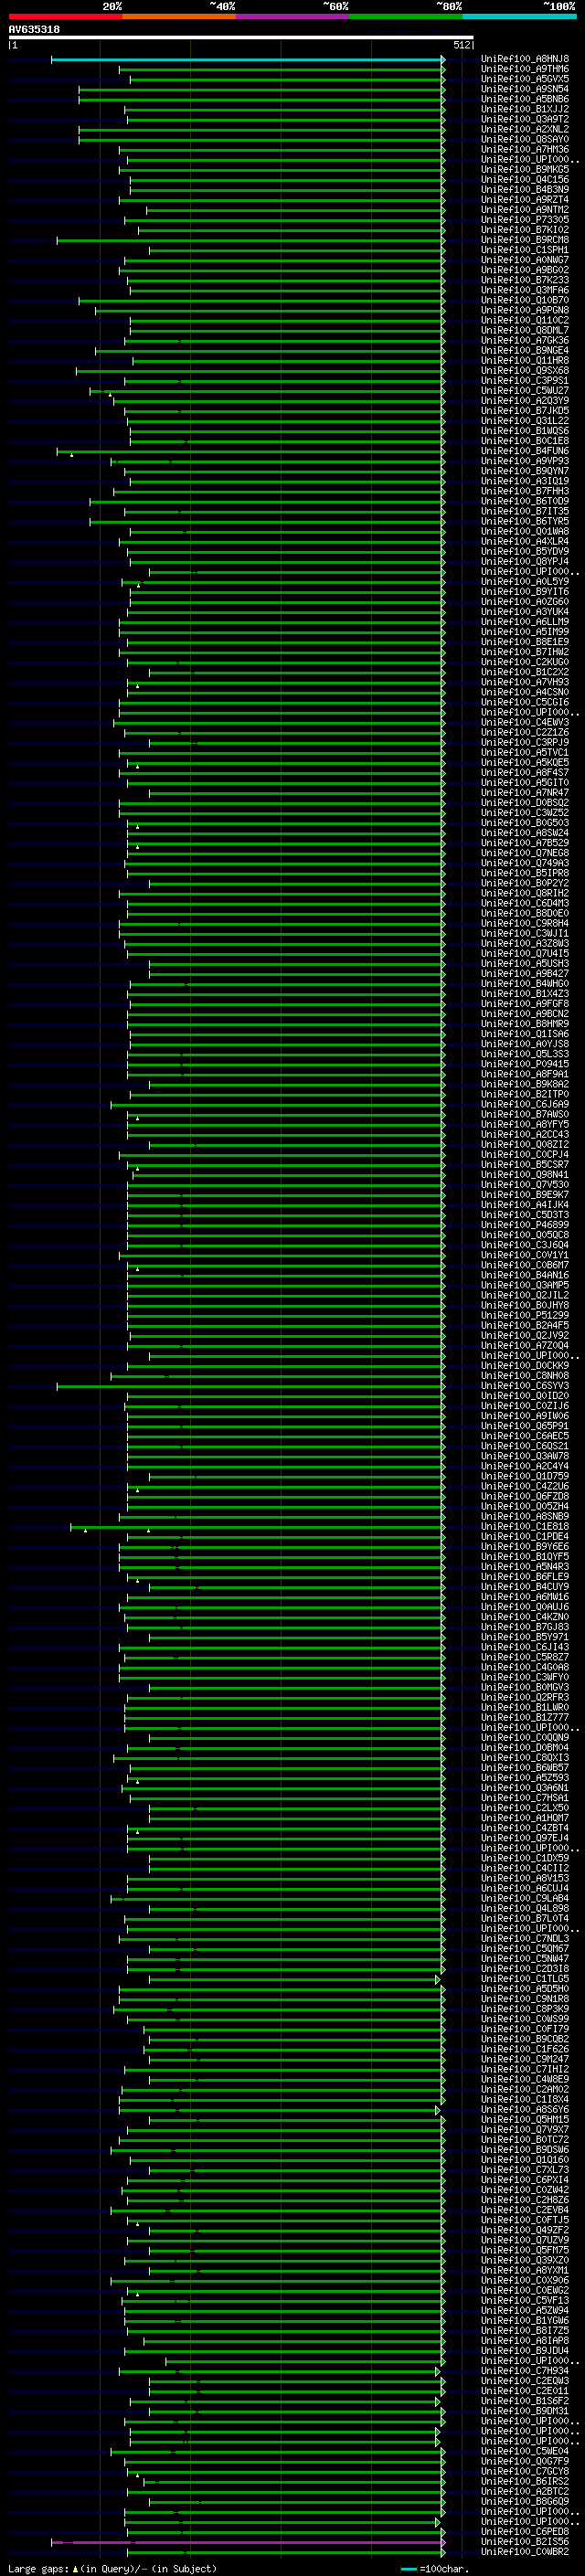Select UniRef100_P73305 entry
The image size is (585, 2576).
coord(525,220)
